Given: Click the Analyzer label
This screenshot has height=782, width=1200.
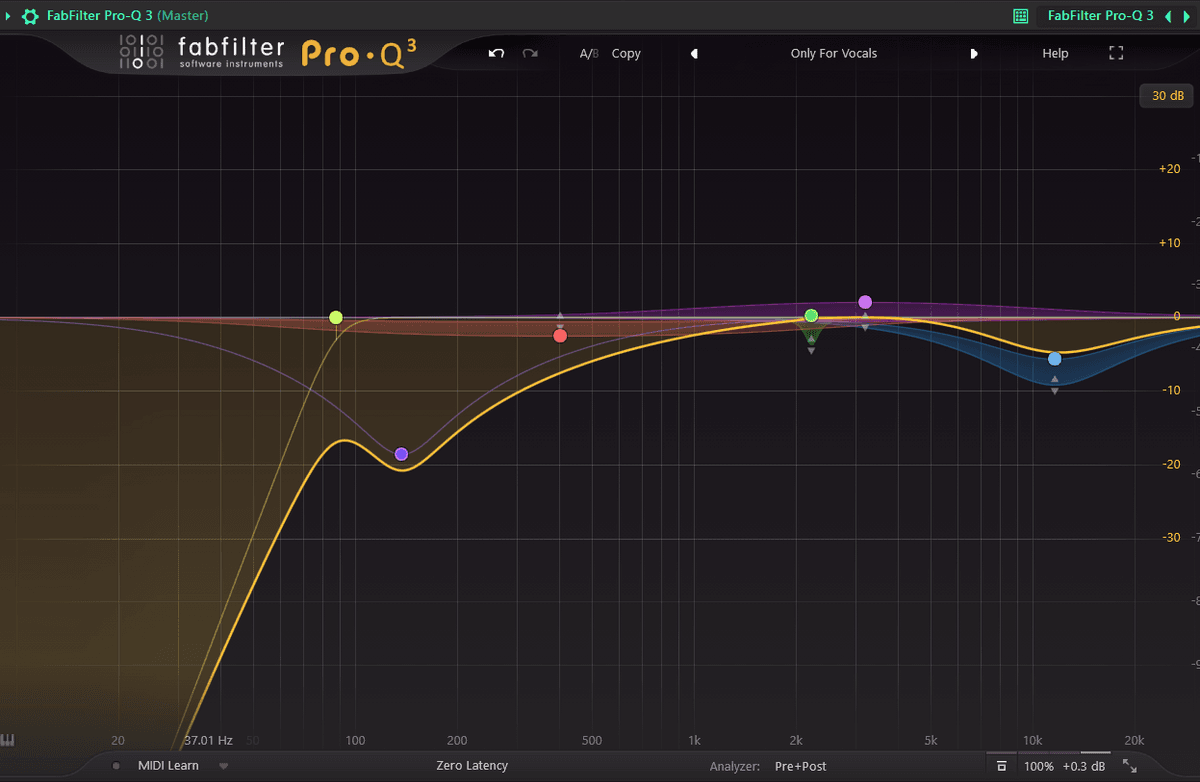Looking at the screenshot, I should 735,766.
